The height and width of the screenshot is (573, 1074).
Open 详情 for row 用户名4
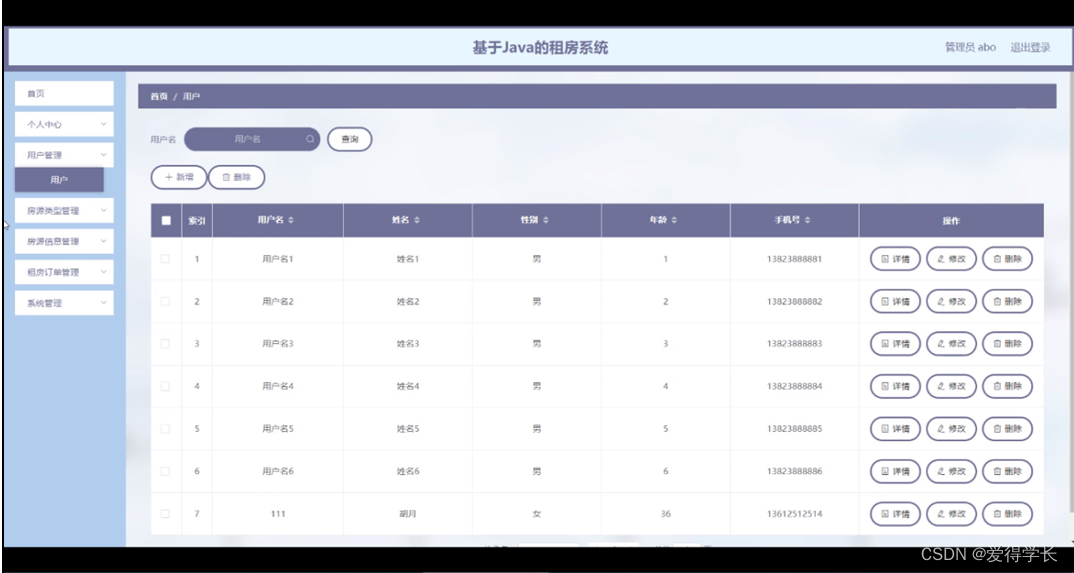tap(895, 386)
